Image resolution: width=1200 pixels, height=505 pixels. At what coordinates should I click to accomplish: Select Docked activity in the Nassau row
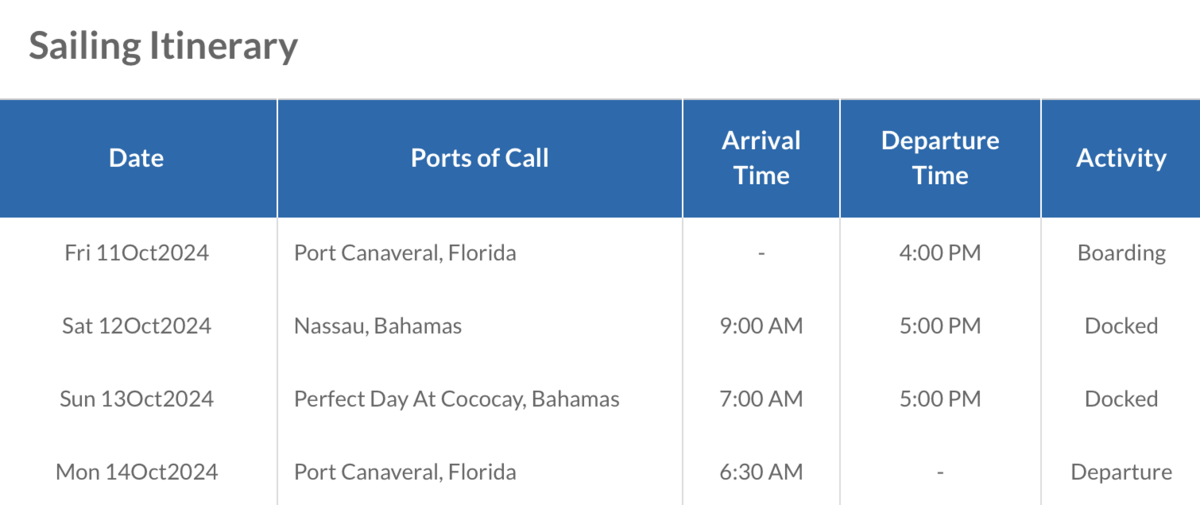[1121, 326]
